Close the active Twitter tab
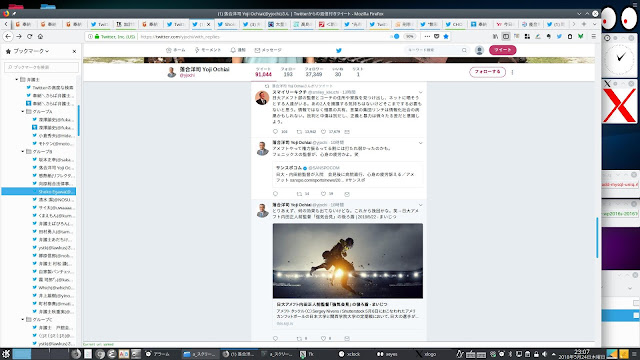Viewport: 640px width, 360px height. click(x=209, y=24)
